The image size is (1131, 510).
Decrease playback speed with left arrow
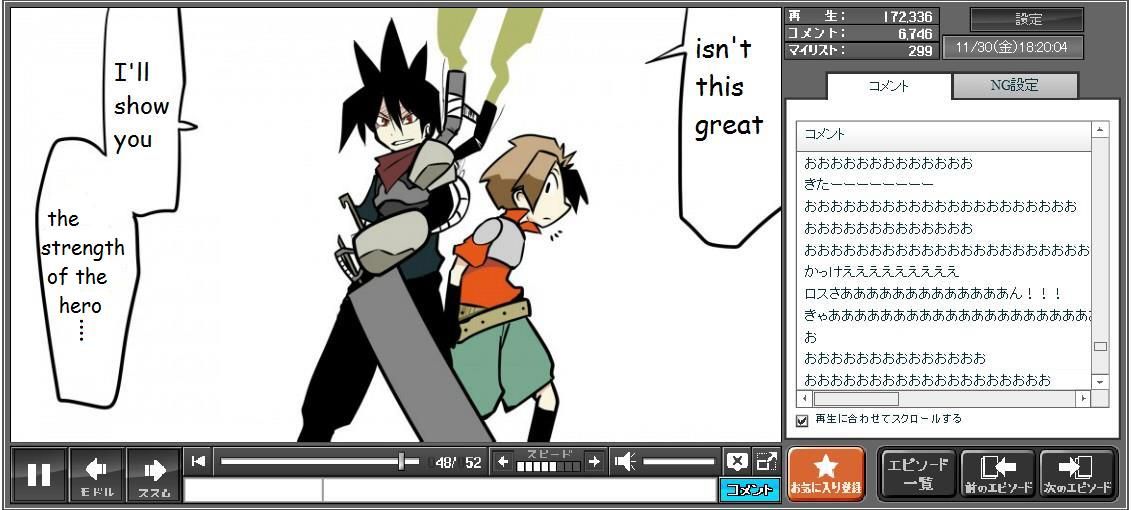(x=503, y=461)
